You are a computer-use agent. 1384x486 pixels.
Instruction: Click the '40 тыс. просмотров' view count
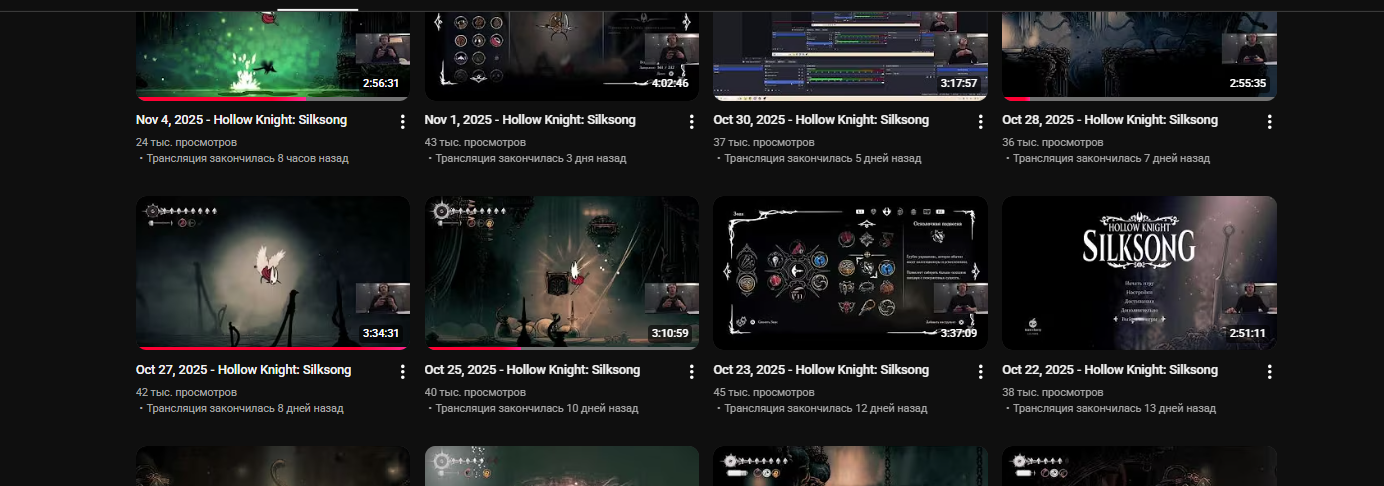475,393
